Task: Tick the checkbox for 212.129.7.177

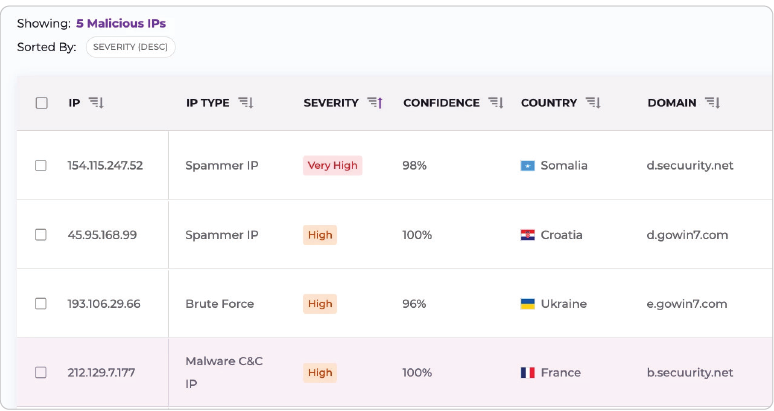Action: pos(41,373)
